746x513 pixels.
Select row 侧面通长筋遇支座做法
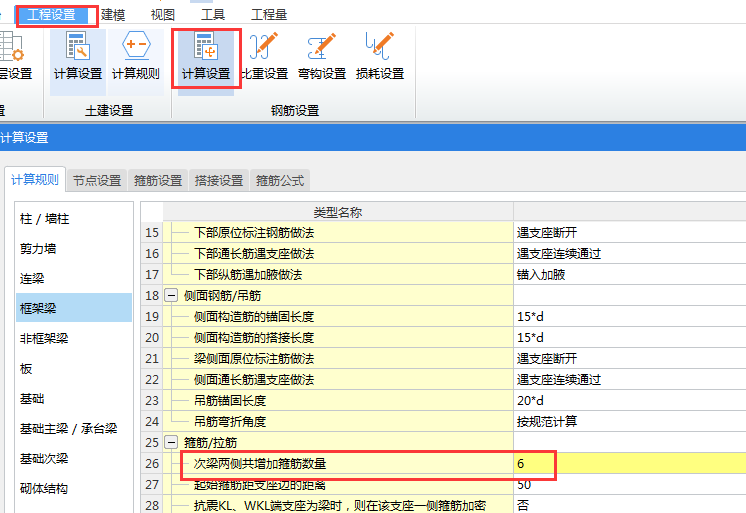[338, 380]
